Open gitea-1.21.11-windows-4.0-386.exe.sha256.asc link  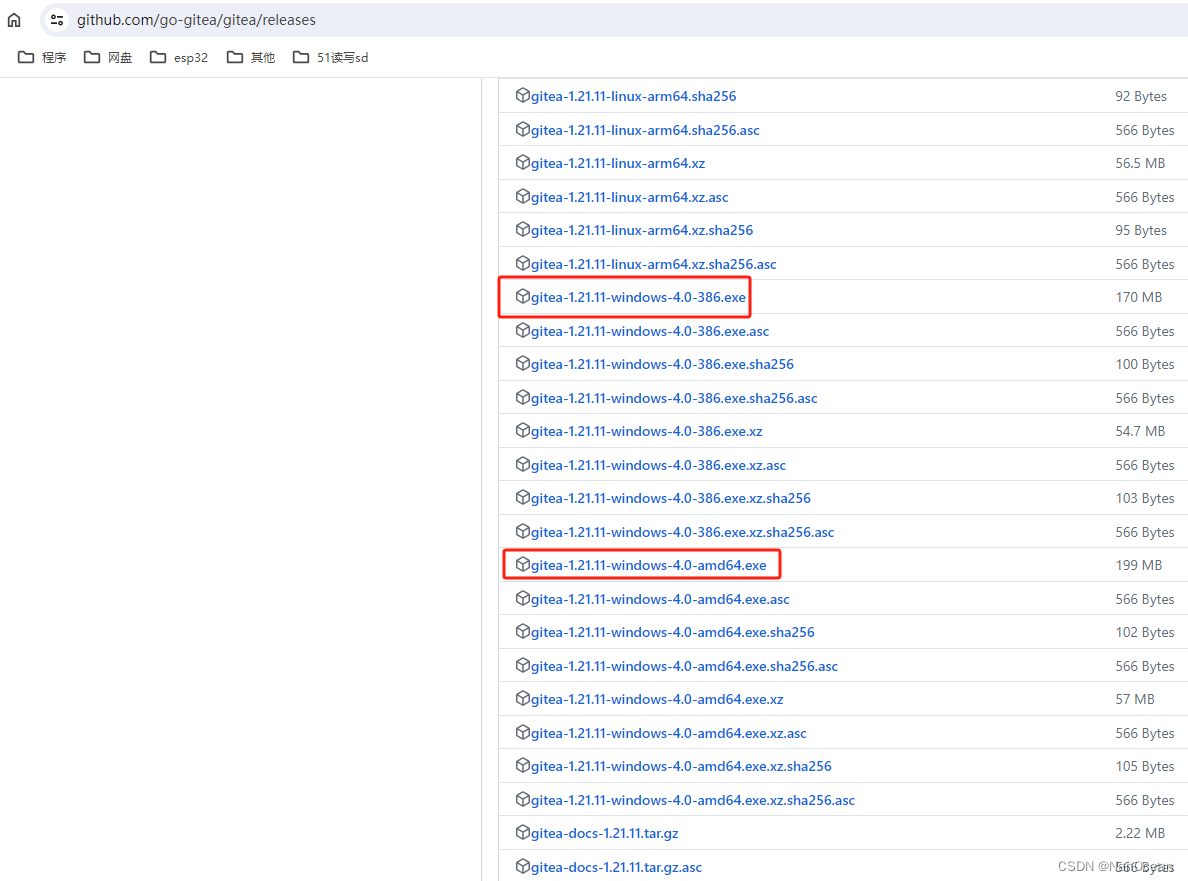coord(674,398)
